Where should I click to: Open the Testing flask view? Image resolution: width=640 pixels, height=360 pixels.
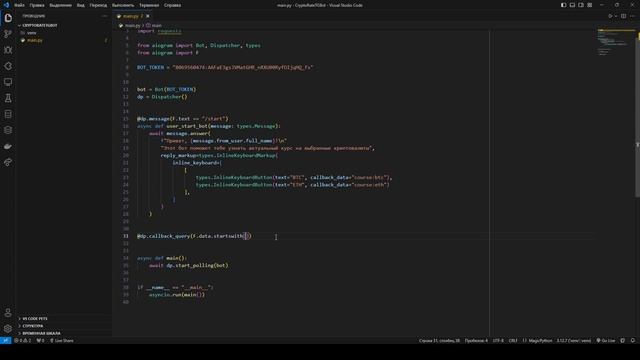point(8,98)
